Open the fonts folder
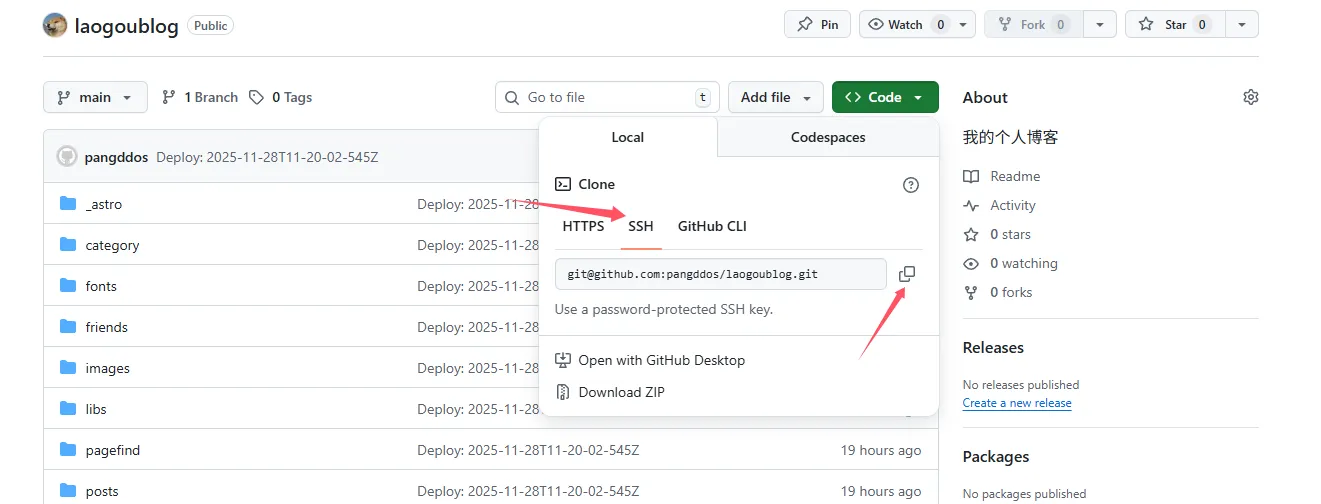 click(x=101, y=286)
